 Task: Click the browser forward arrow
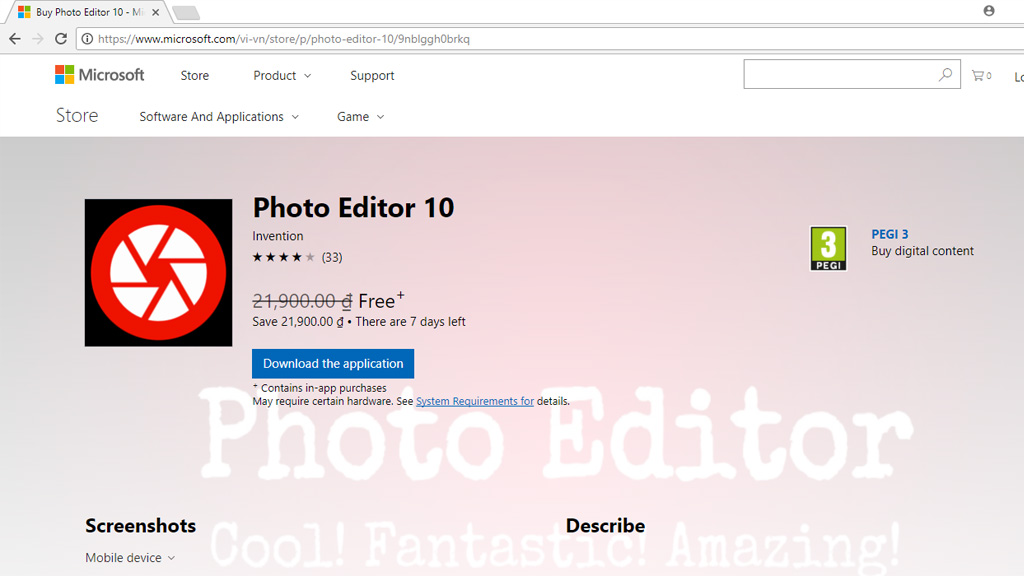[38, 39]
